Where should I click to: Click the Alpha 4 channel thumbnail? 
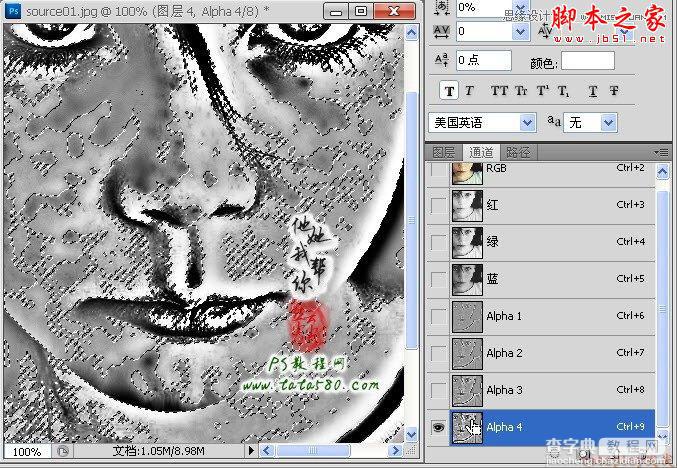coord(467,427)
